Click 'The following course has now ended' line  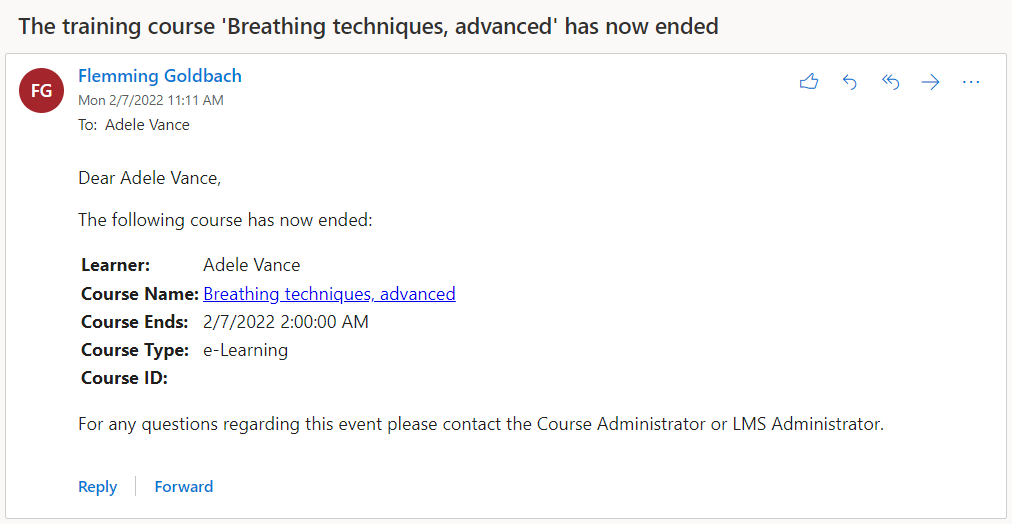click(x=225, y=220)
